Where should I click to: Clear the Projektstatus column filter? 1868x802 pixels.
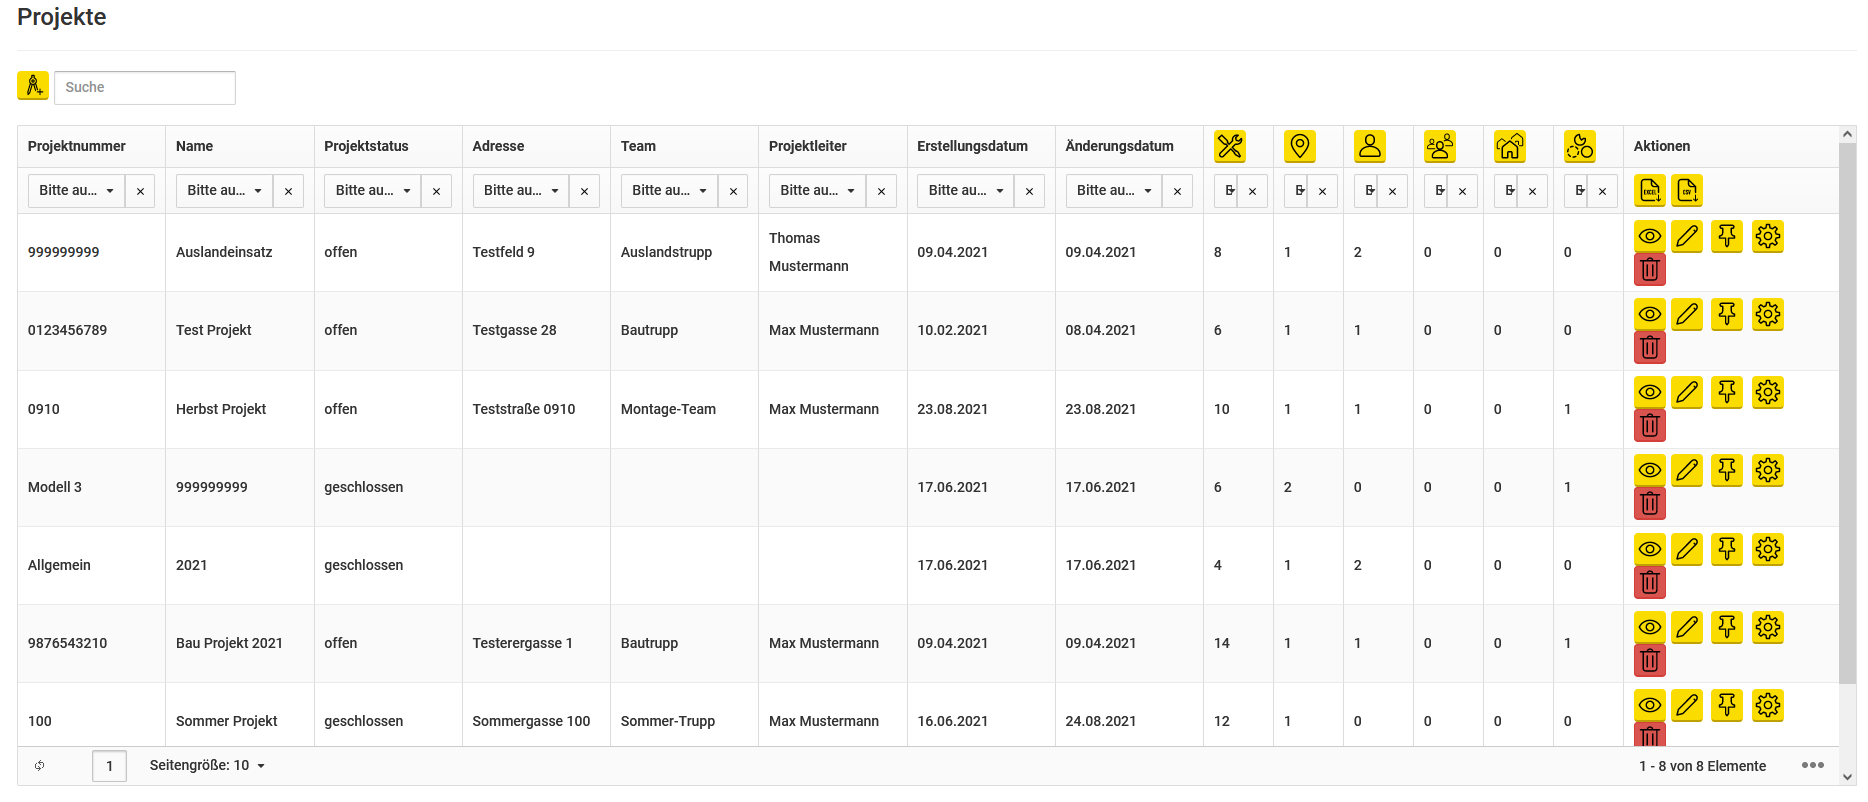coord(436,191)
